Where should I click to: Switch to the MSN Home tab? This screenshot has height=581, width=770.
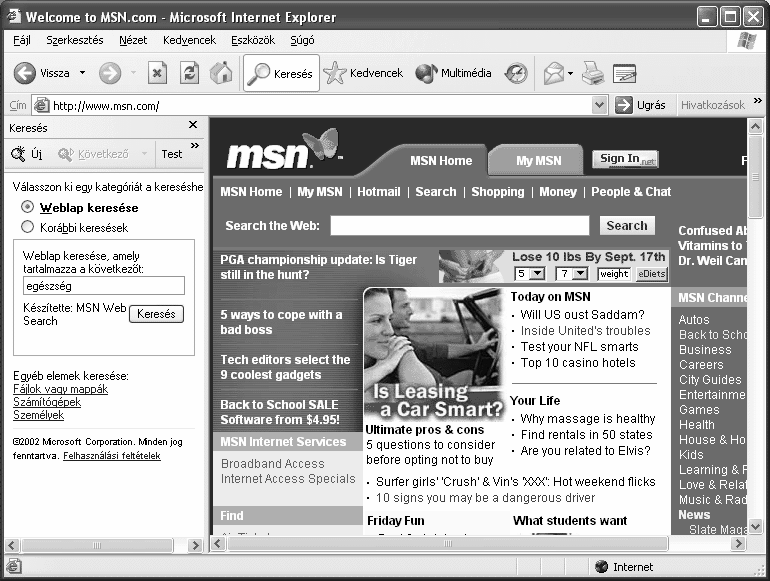(441, 161)
